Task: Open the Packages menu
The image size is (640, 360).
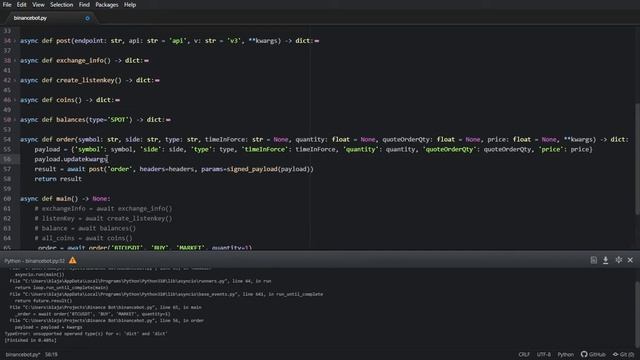Action: tap(107, 5)
